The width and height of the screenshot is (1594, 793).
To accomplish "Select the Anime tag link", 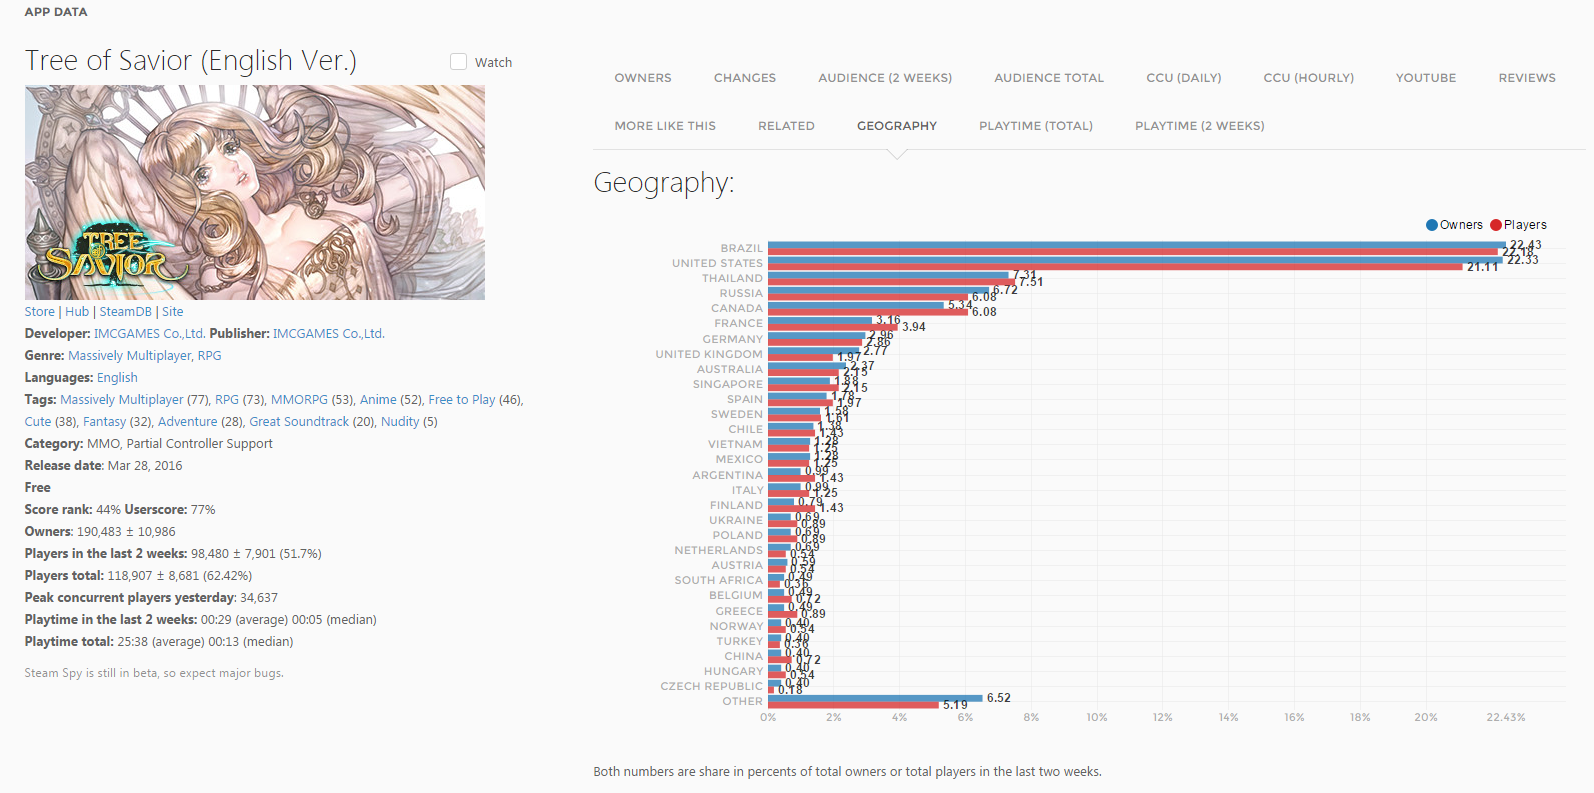I will [x=378, y=400].
